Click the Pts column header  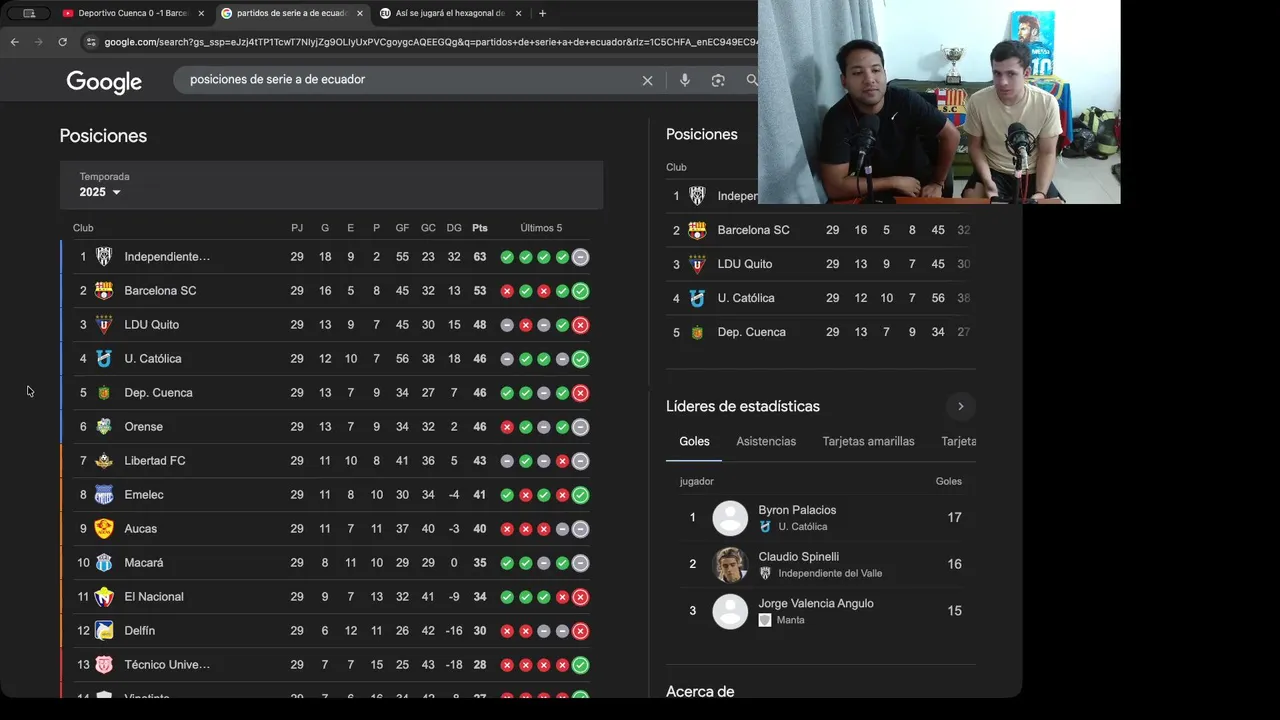tap(480, 228)
